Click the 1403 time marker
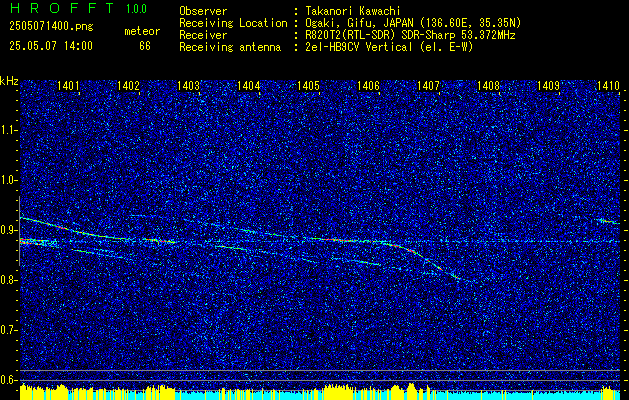The width and height of the screenshot is (629, 400). (189, 85)
